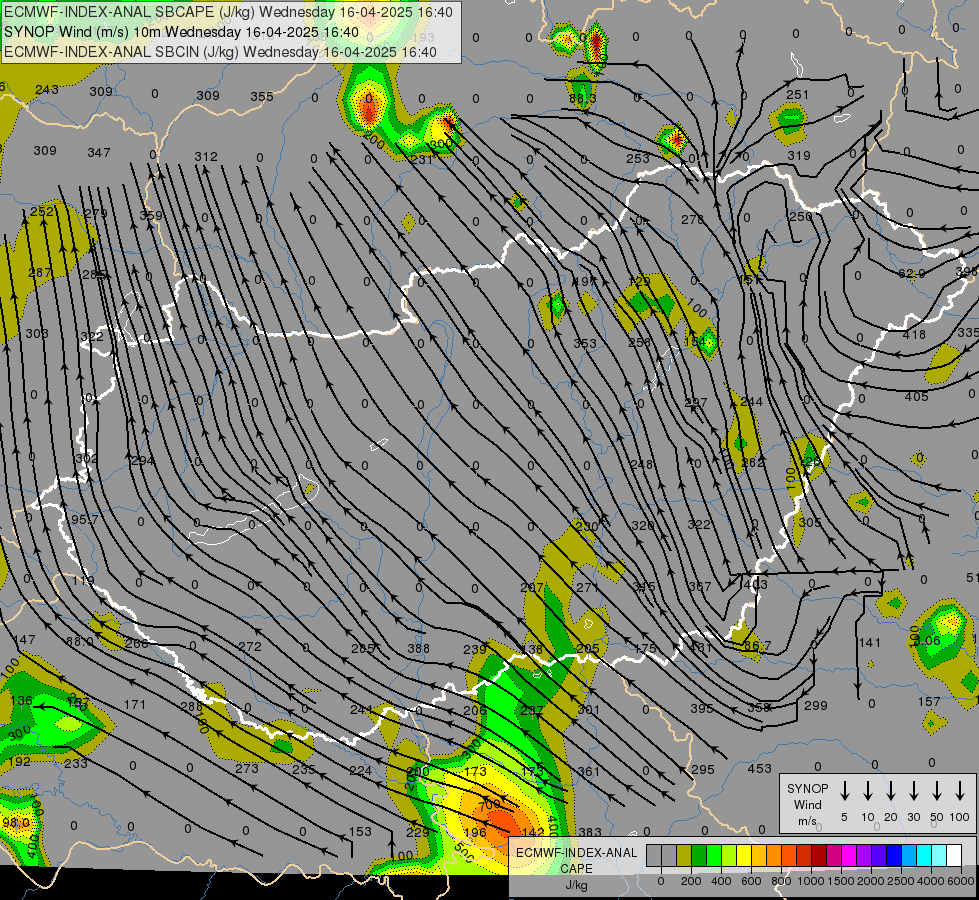The height and width of the screenshot is (900, 979).
Task: Click the '6000' tick label on the scale
Action: [x=961, y=881]
